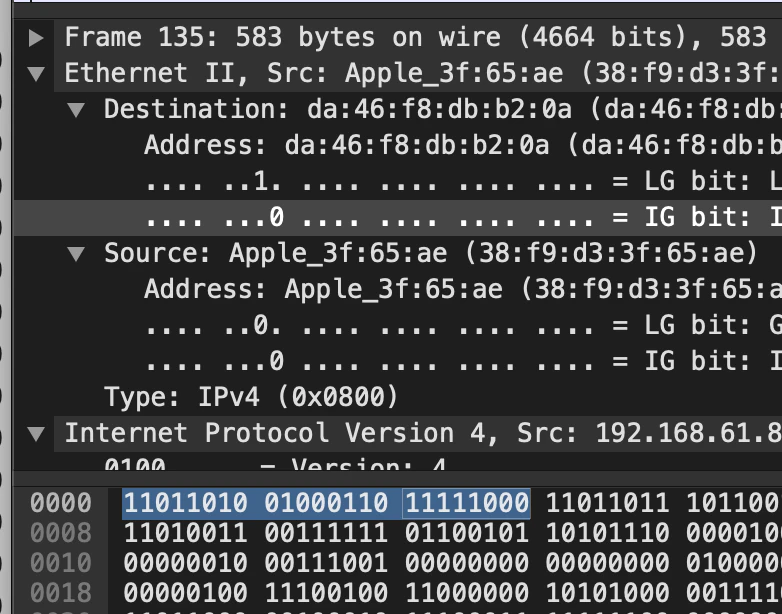Select the Destination LG bit row
This screenshot has width=782, height=614.
(398, 182)
